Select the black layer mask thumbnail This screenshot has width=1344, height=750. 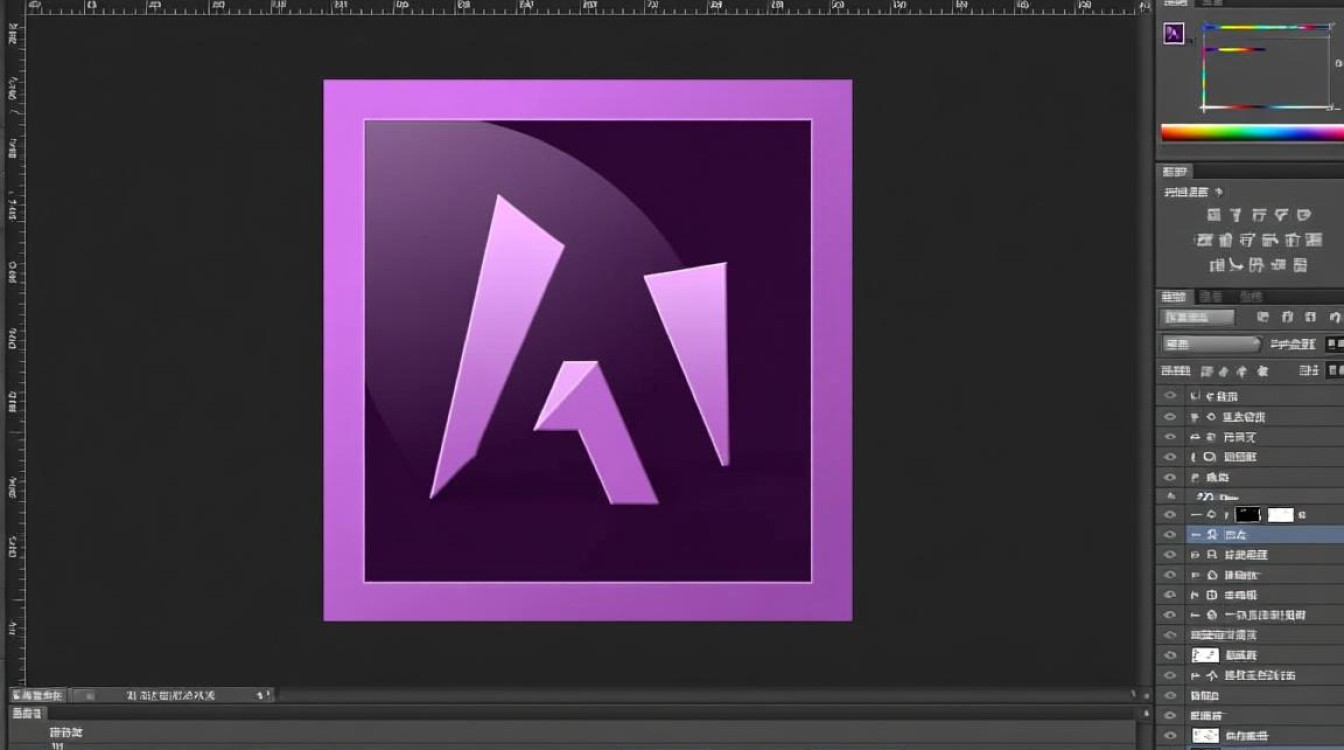point(1247,515)
